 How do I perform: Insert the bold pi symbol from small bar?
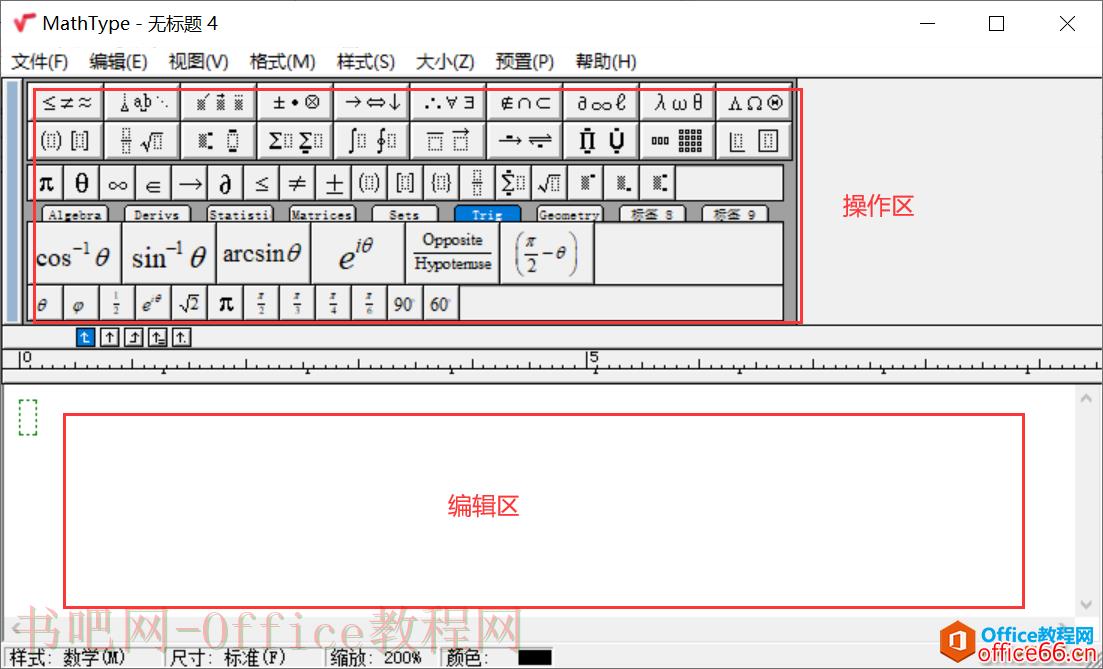click(x=46, y=184)
